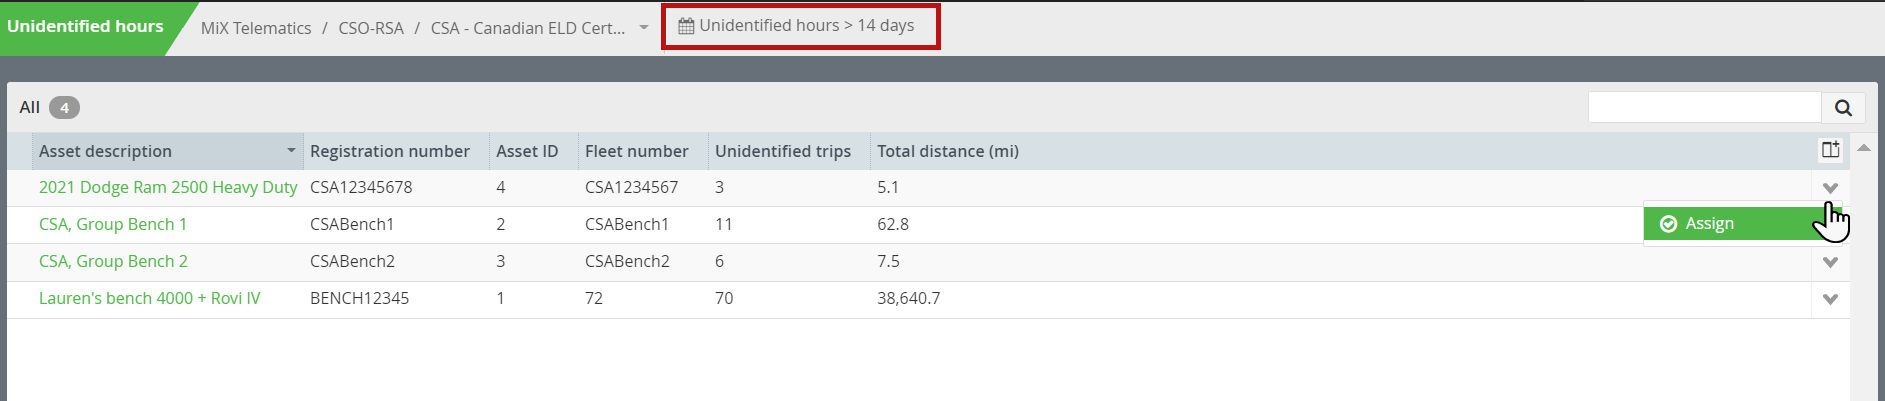Click the search magnifier icon

(1843, 108)
